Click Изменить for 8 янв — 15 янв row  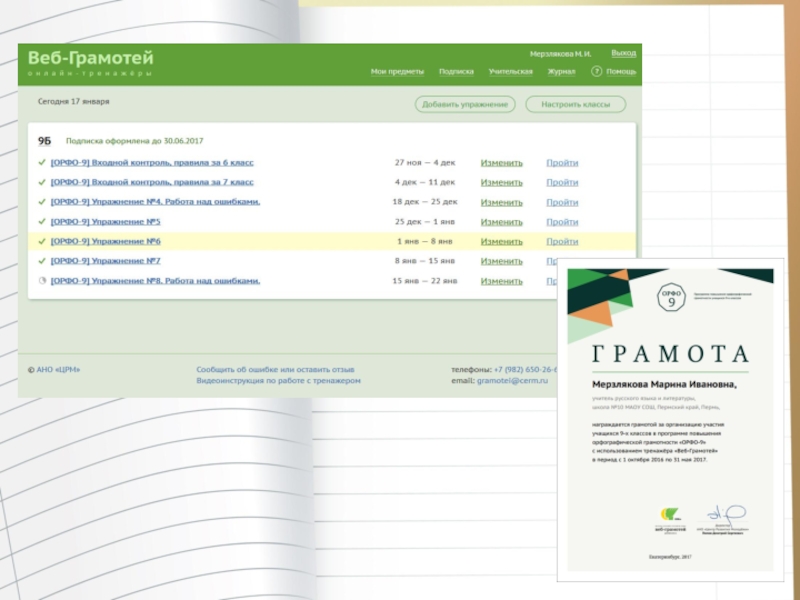point(502,261)
